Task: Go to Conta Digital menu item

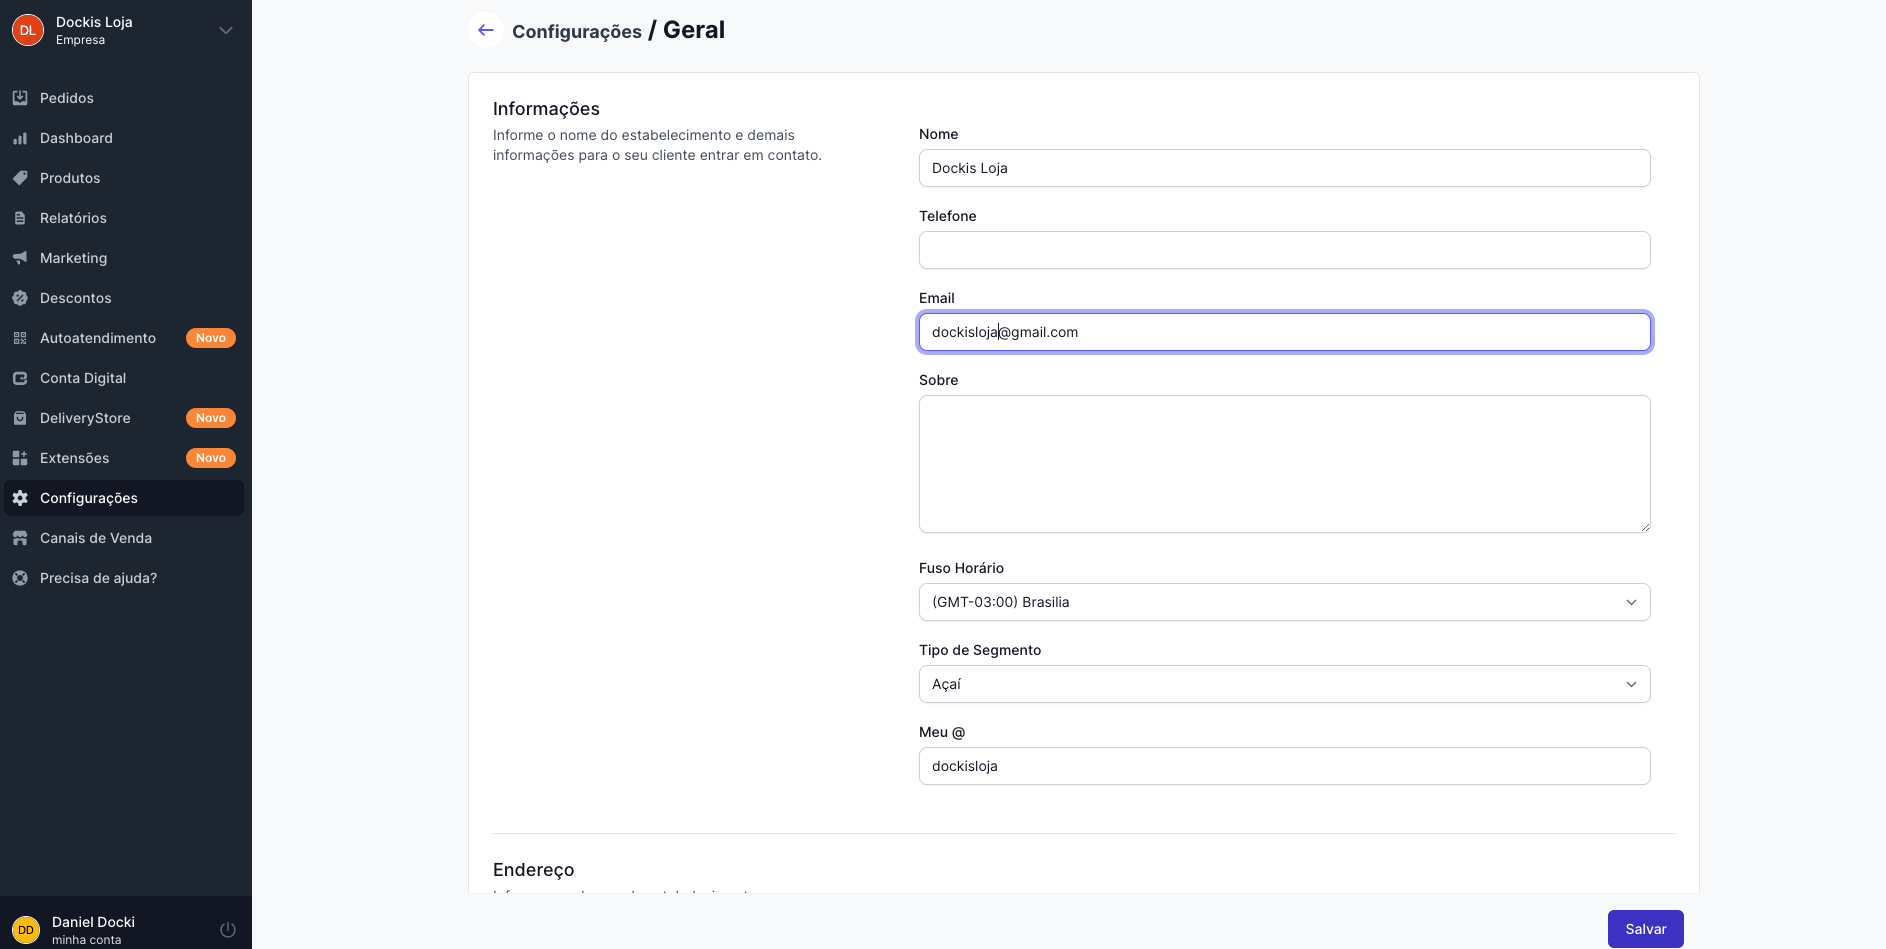Action: coord(83,378)
